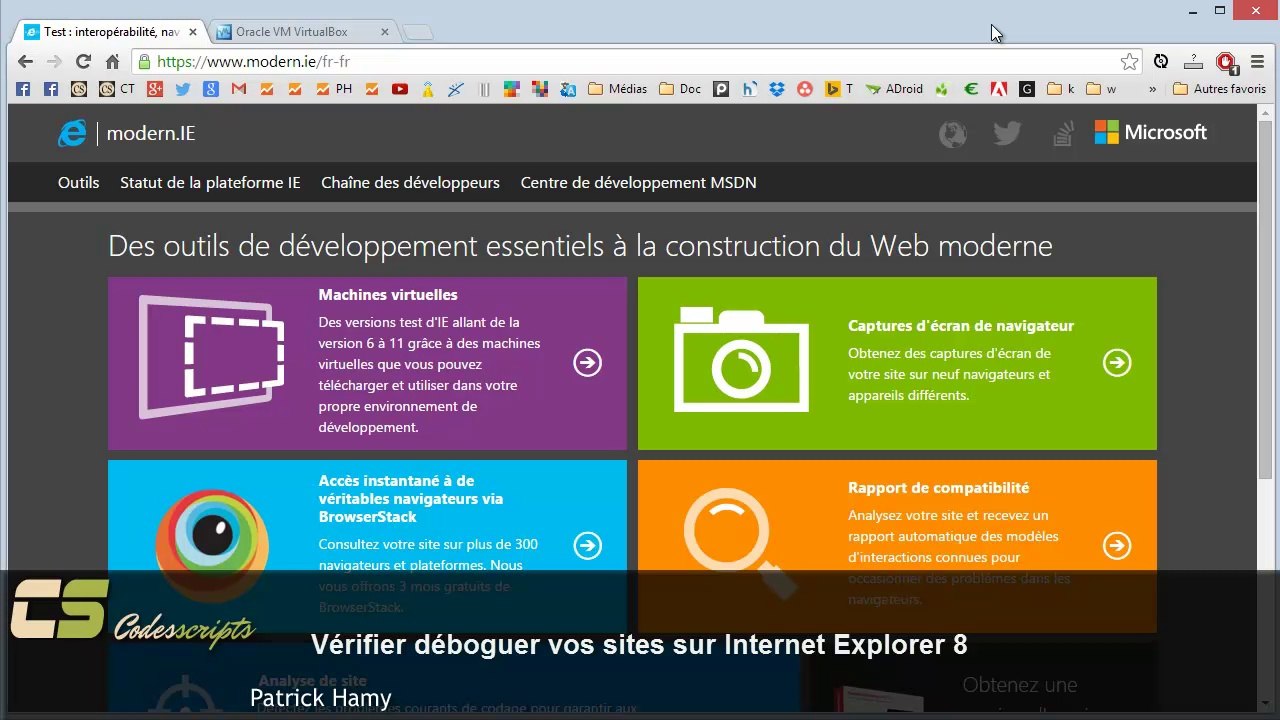The width and height of the screenshot is (1280, 720).
Task: Open the euro sign bookmark icon
Action: pyautogui.click(x=970, y=89)
